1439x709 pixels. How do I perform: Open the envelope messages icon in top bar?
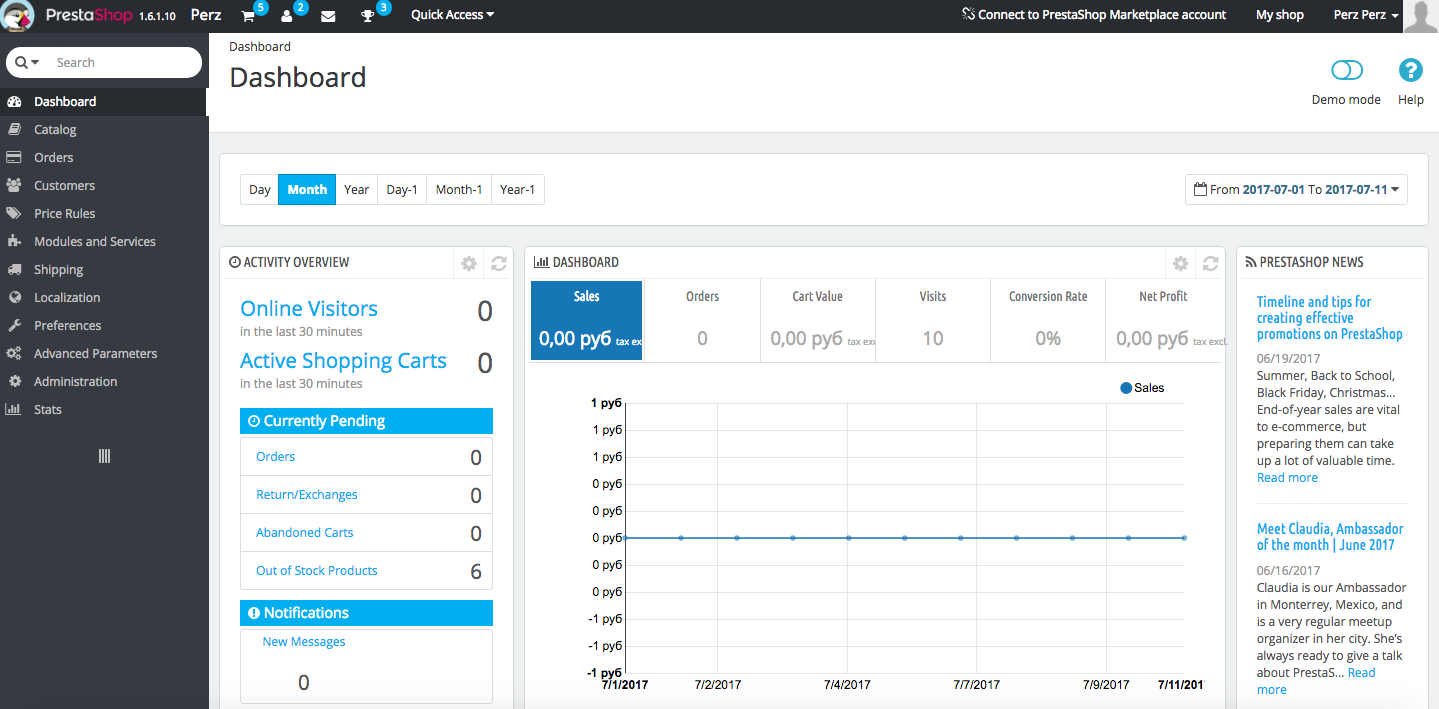pos(328,16)
